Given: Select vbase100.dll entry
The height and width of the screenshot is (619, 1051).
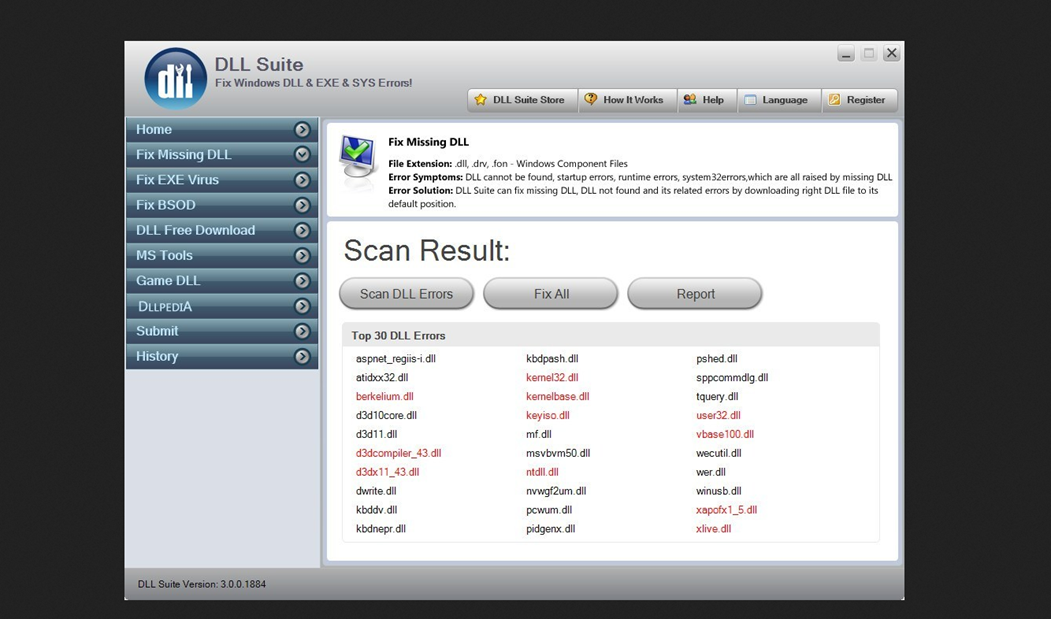Looking at the screenshot, I should (725, 434).
